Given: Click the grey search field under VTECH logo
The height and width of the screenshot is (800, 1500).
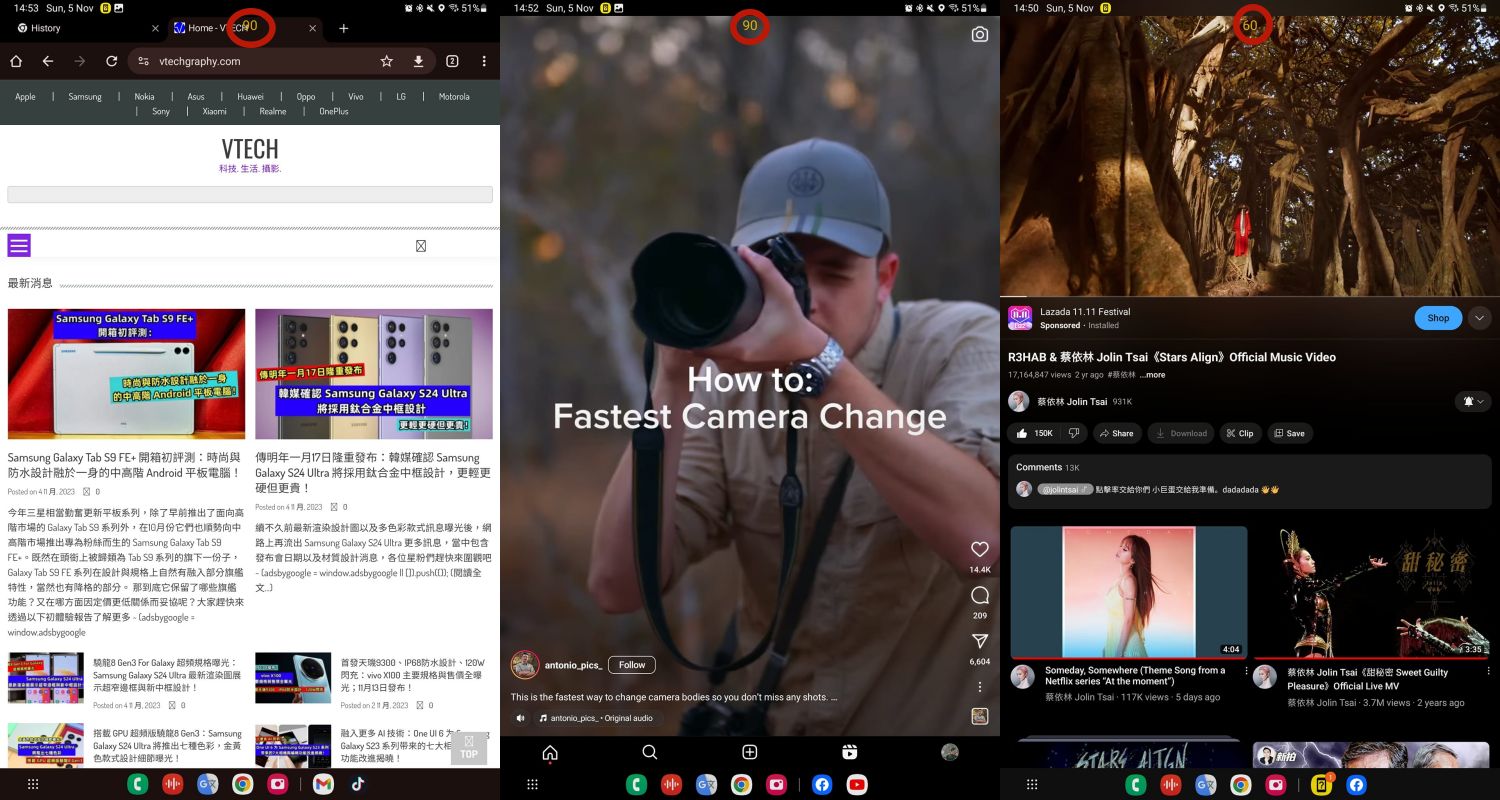Looking at the screenshot, I should pyautogui.click(x=250, y=194).
